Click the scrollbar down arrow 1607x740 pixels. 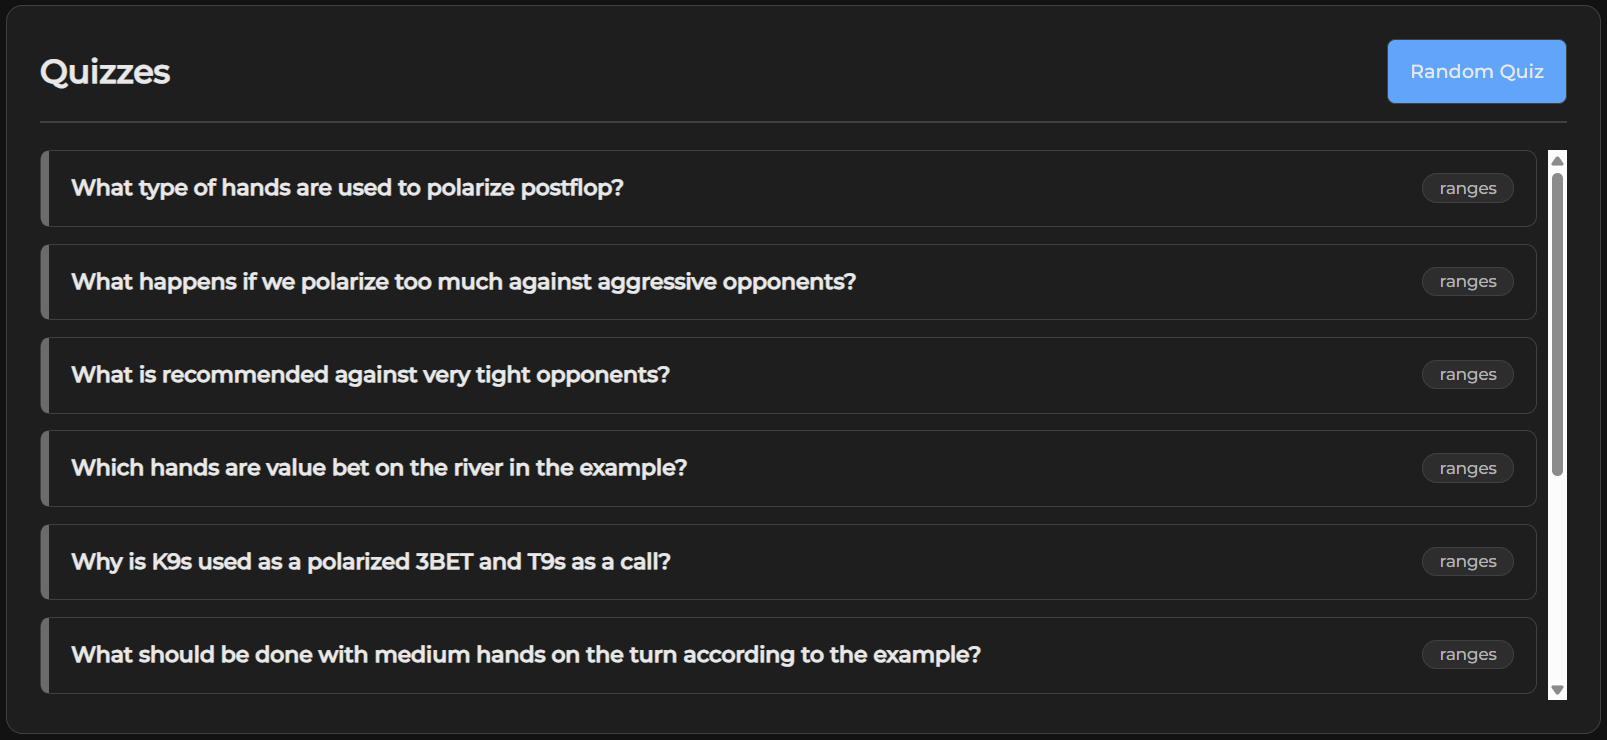coord(1556,688)
